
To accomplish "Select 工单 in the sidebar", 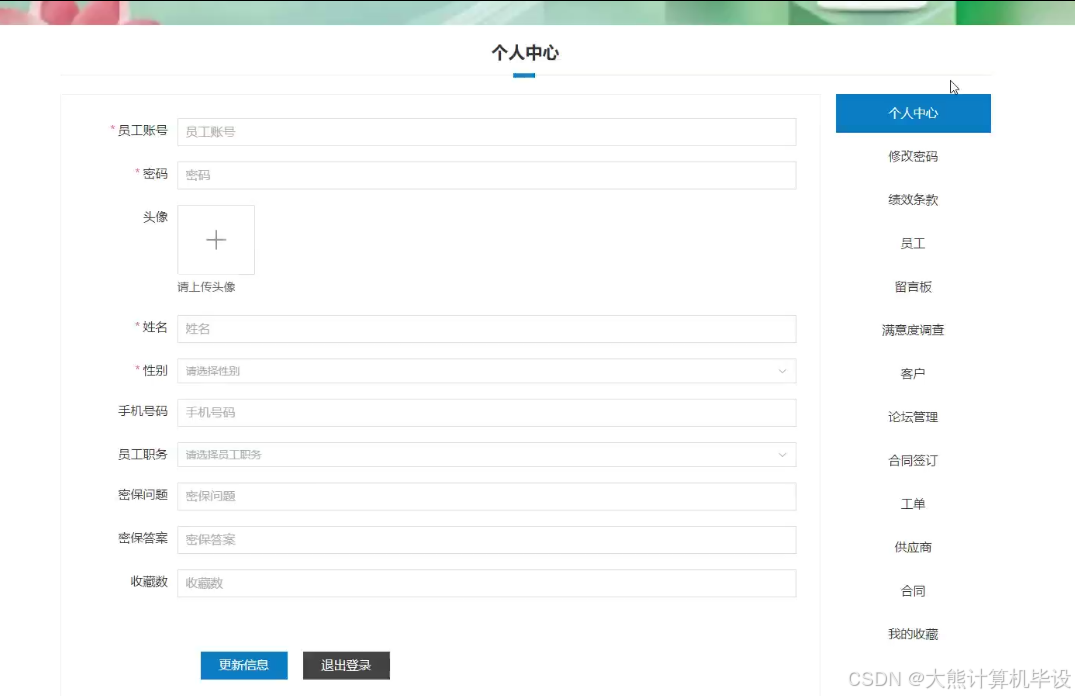I will 913,504.
